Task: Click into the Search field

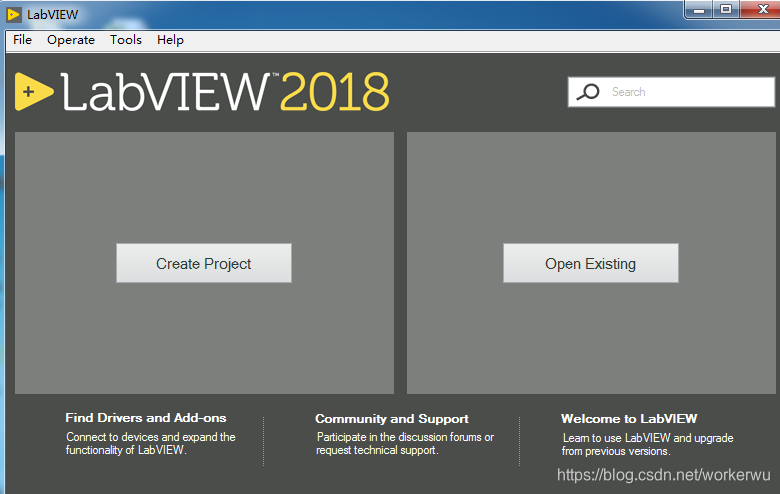Action: click(671, 92)
